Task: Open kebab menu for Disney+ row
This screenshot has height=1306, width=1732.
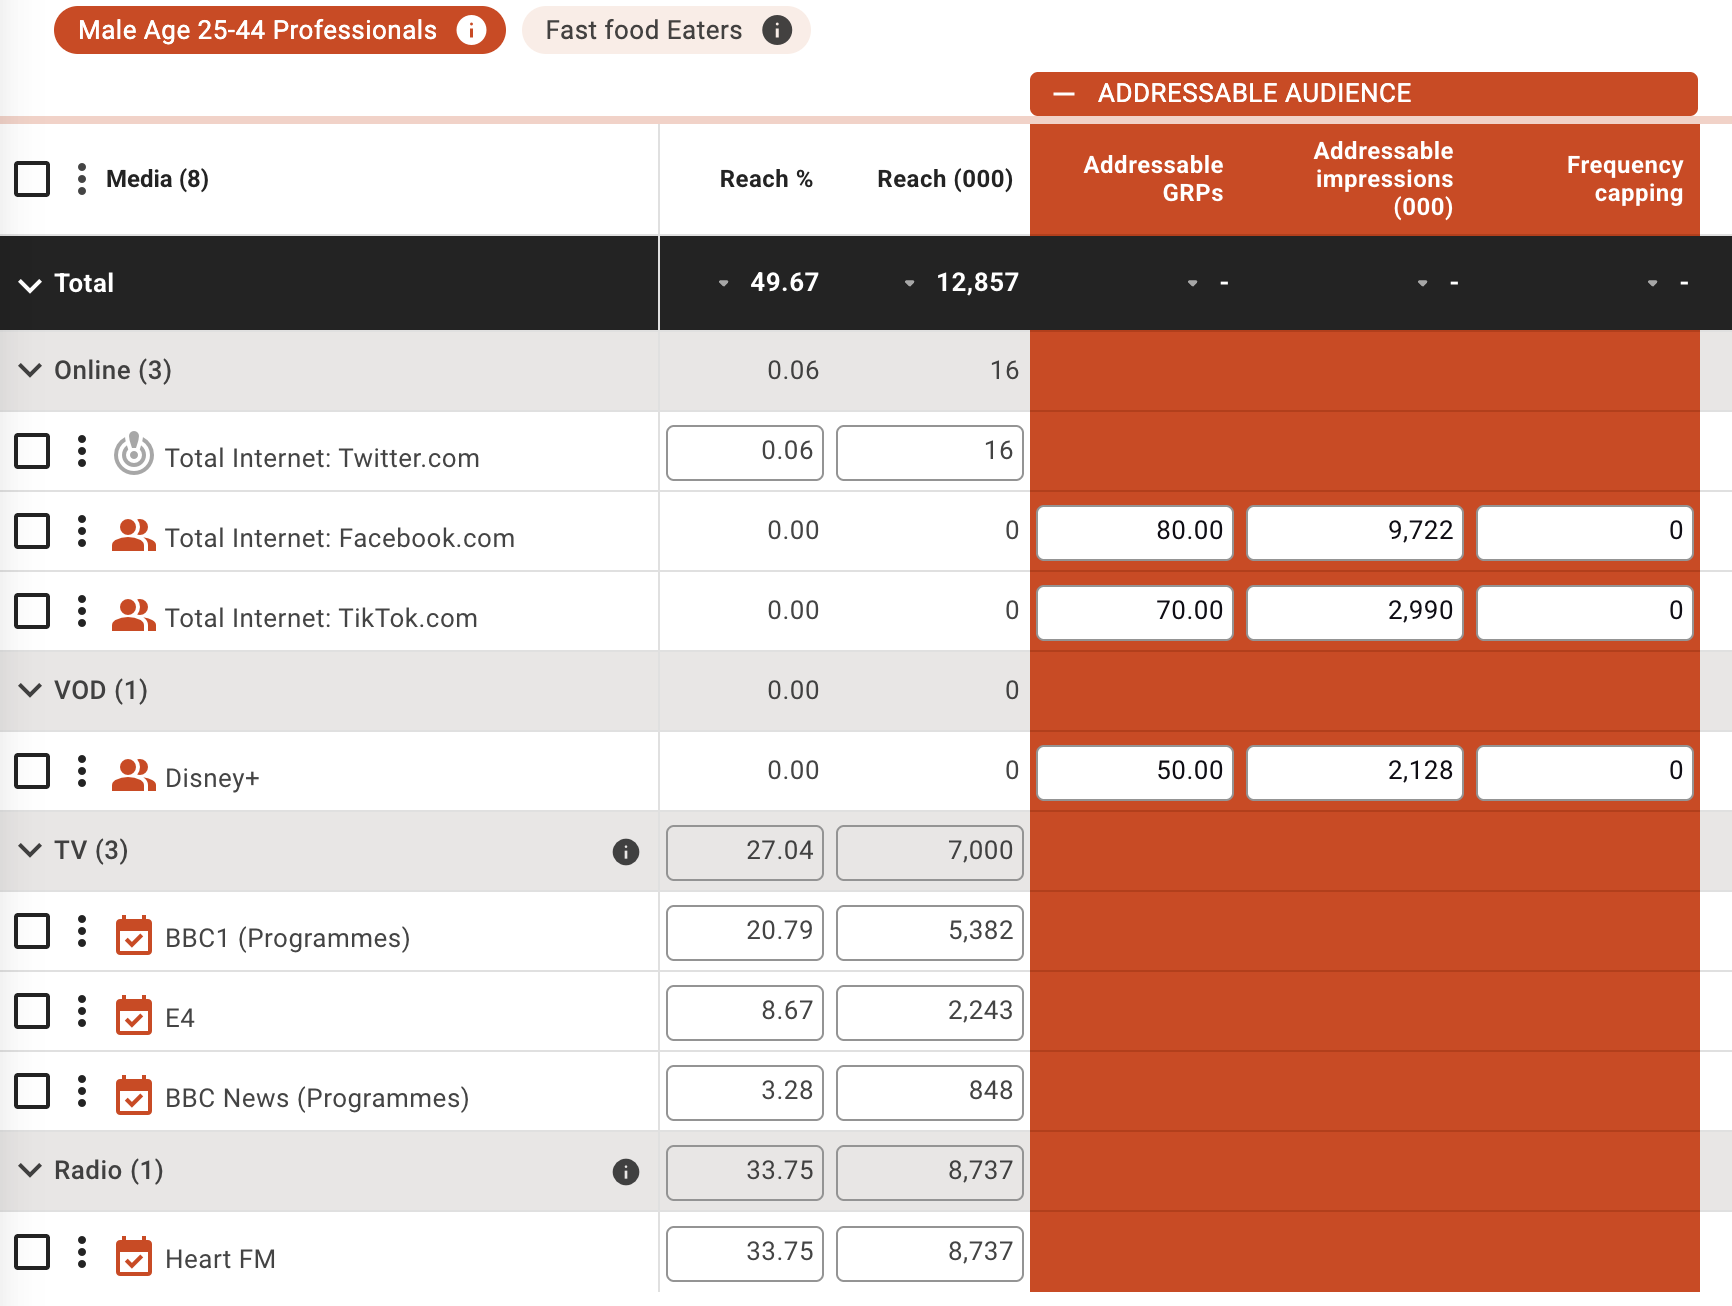Action: (x=82, y=771)
